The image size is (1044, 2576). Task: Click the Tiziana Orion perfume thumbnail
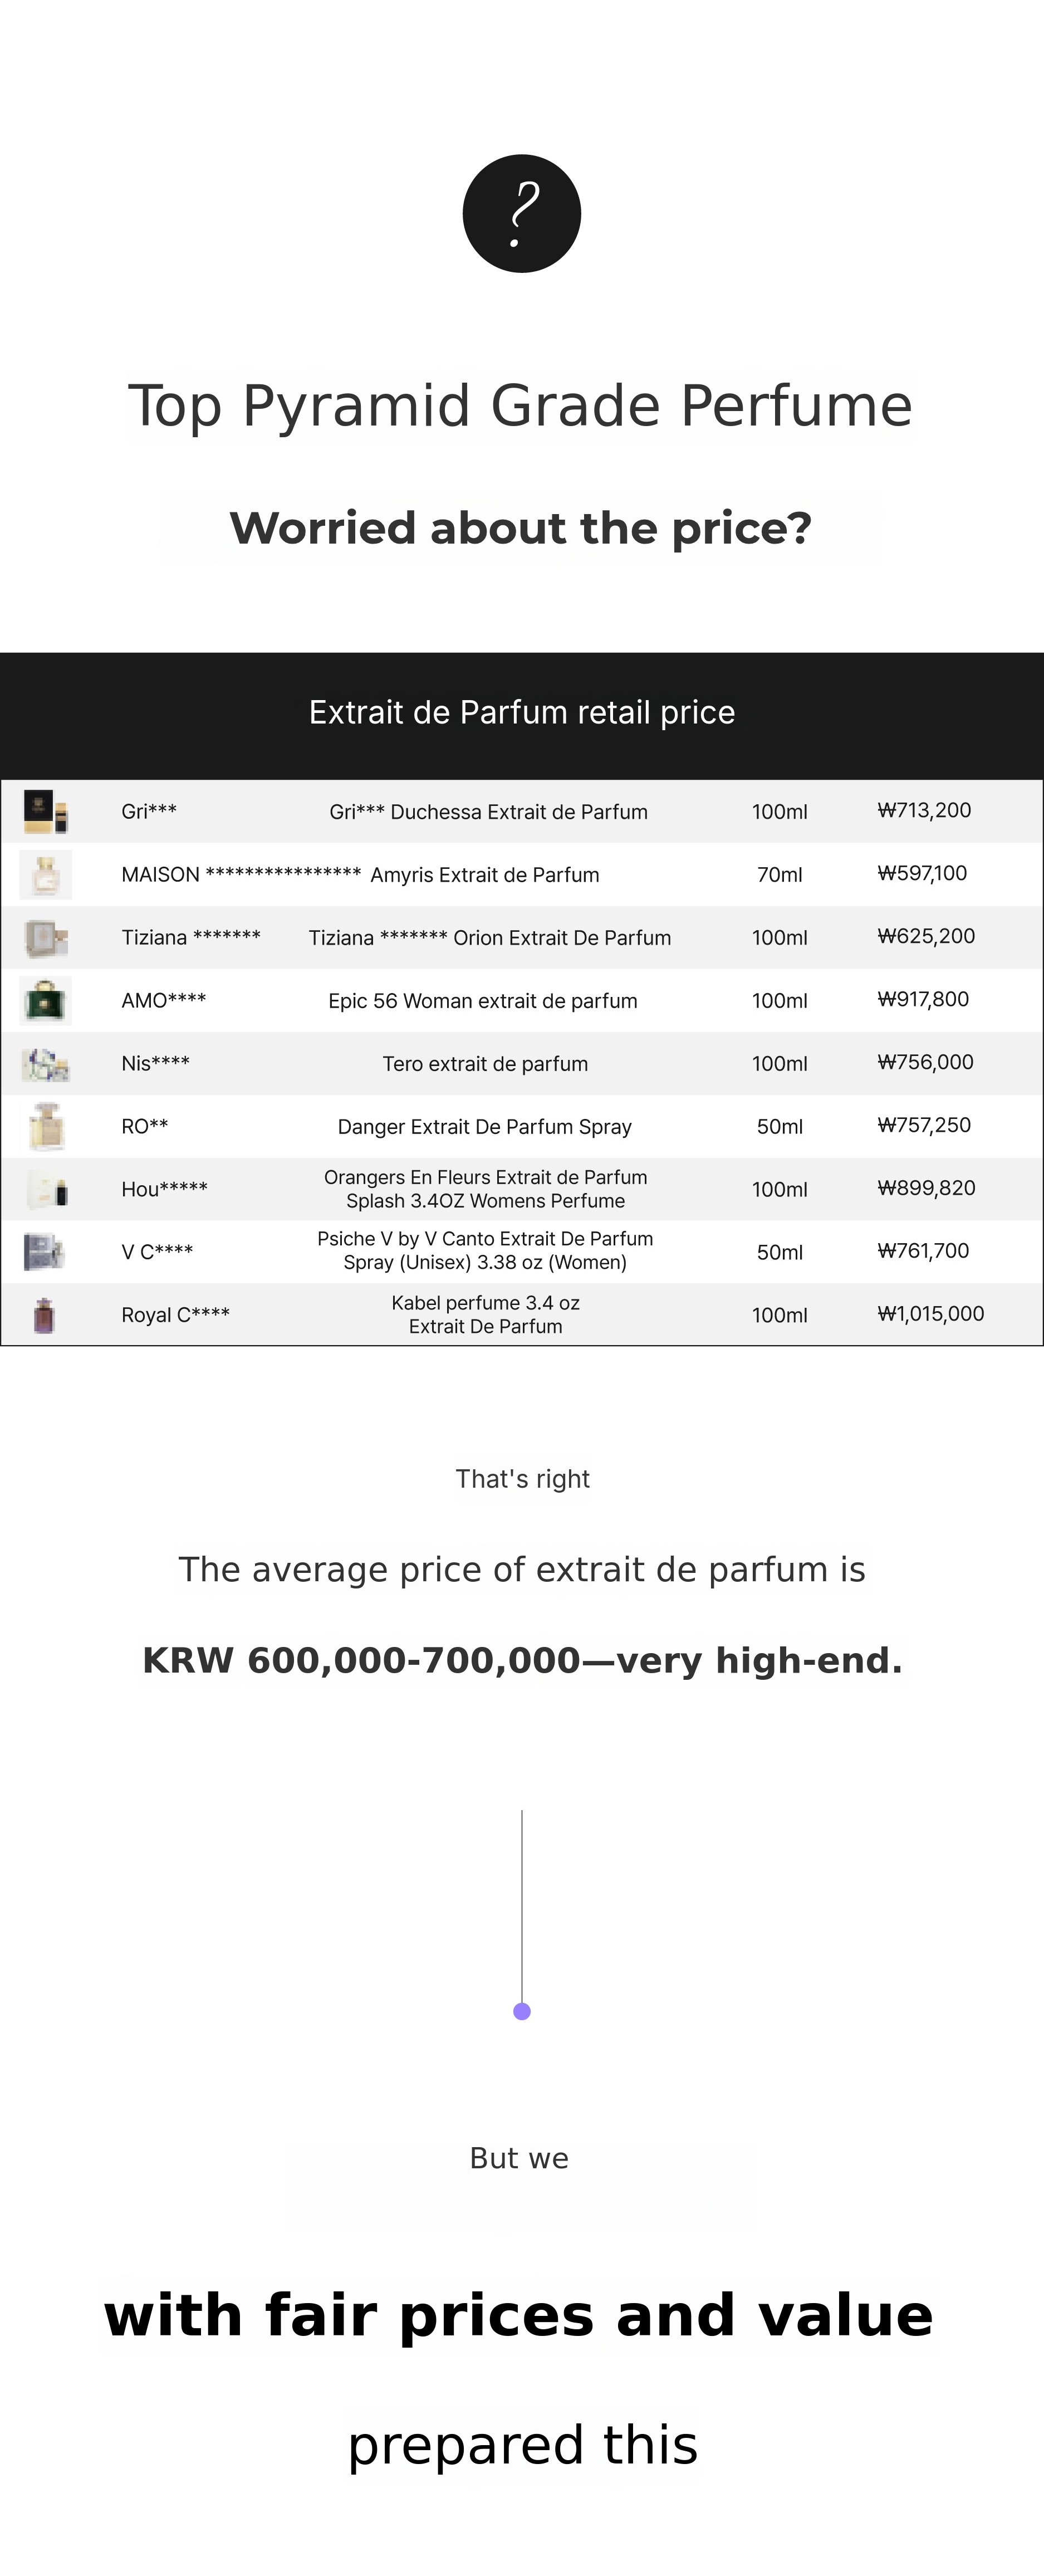[46, 937]
